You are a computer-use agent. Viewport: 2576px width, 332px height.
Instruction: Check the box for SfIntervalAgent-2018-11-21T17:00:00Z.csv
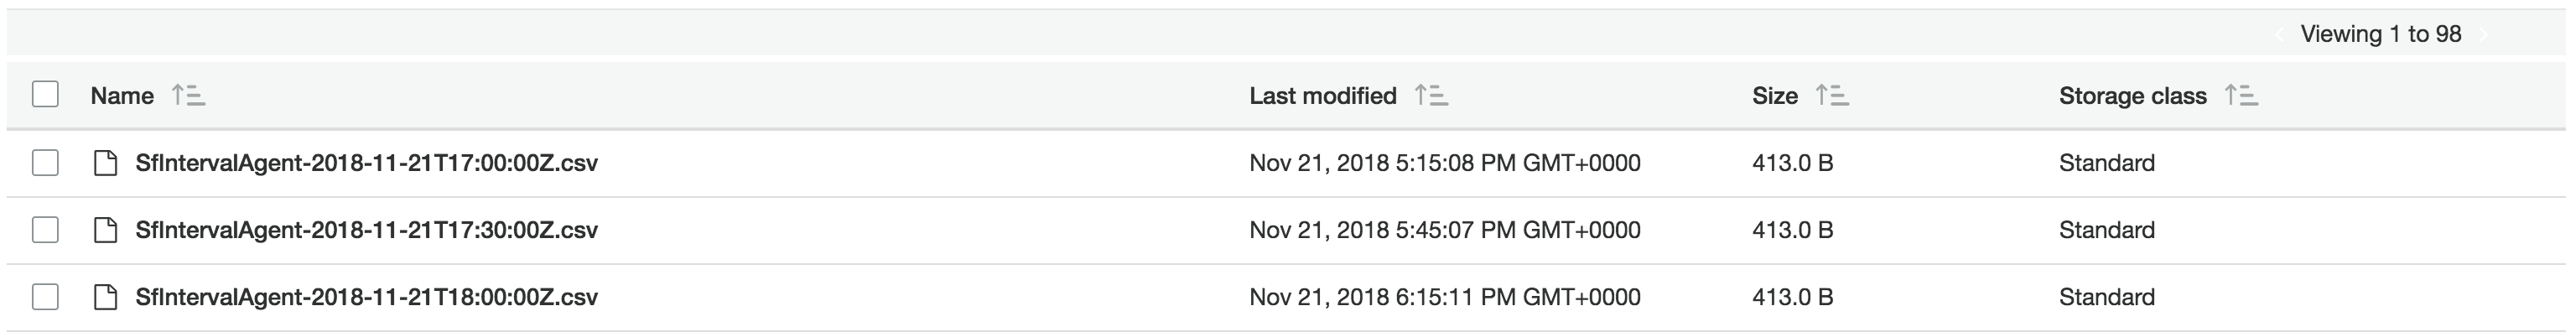45,162
